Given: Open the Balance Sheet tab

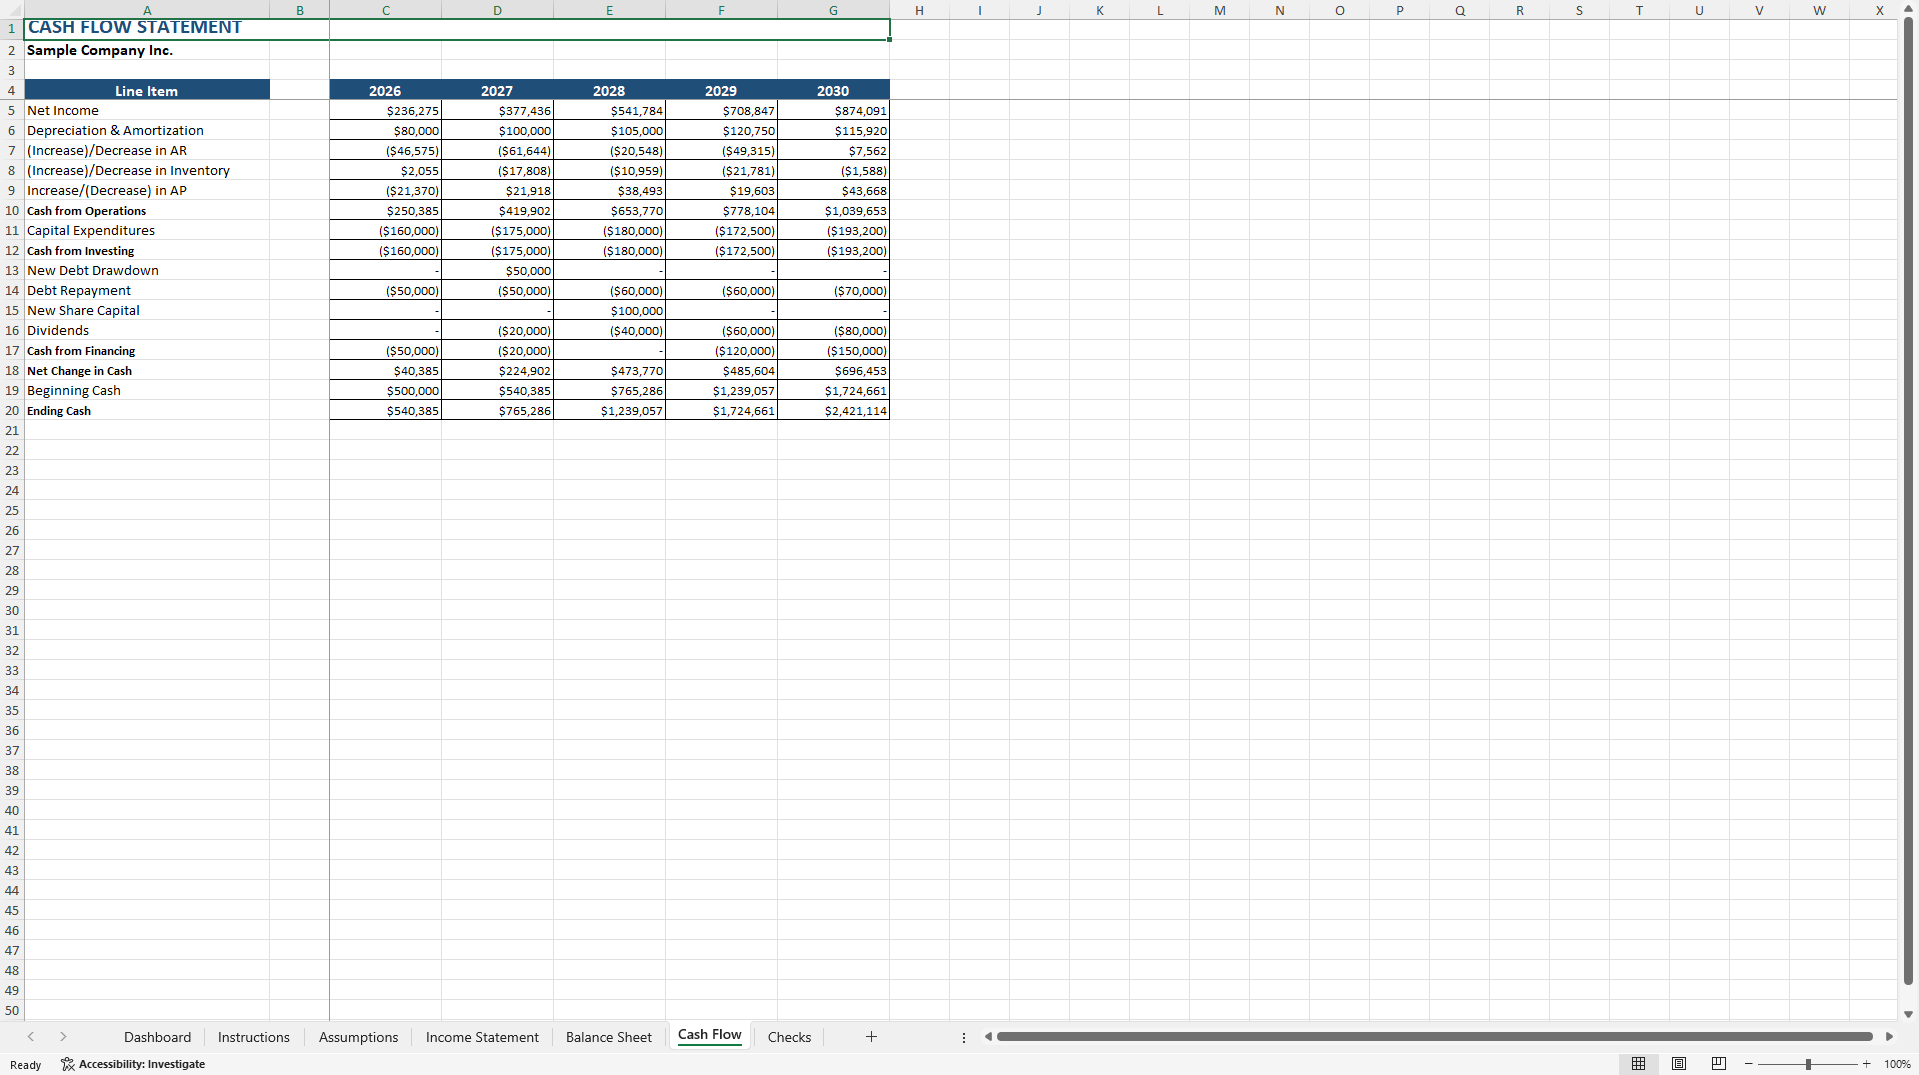Looking at the screenshot, I should point(608,1037).
